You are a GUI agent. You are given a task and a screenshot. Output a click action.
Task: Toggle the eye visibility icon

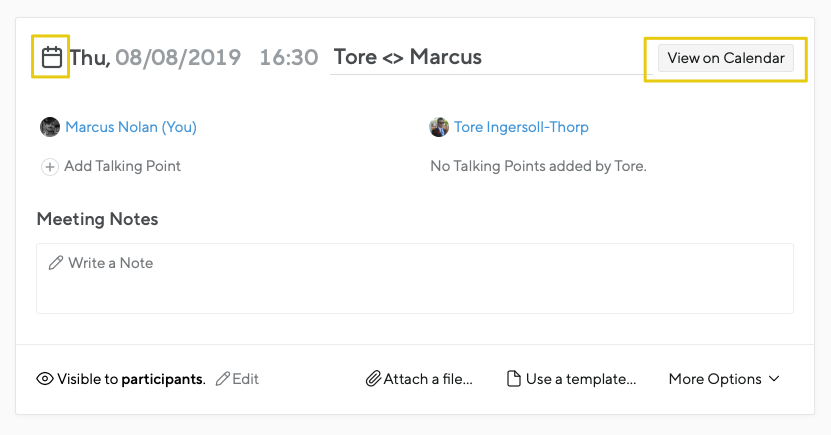(45, 379)
